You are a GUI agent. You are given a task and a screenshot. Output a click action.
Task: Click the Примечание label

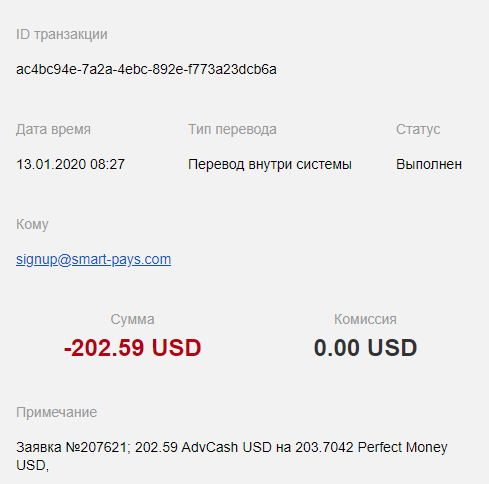(x=56, y=412)
